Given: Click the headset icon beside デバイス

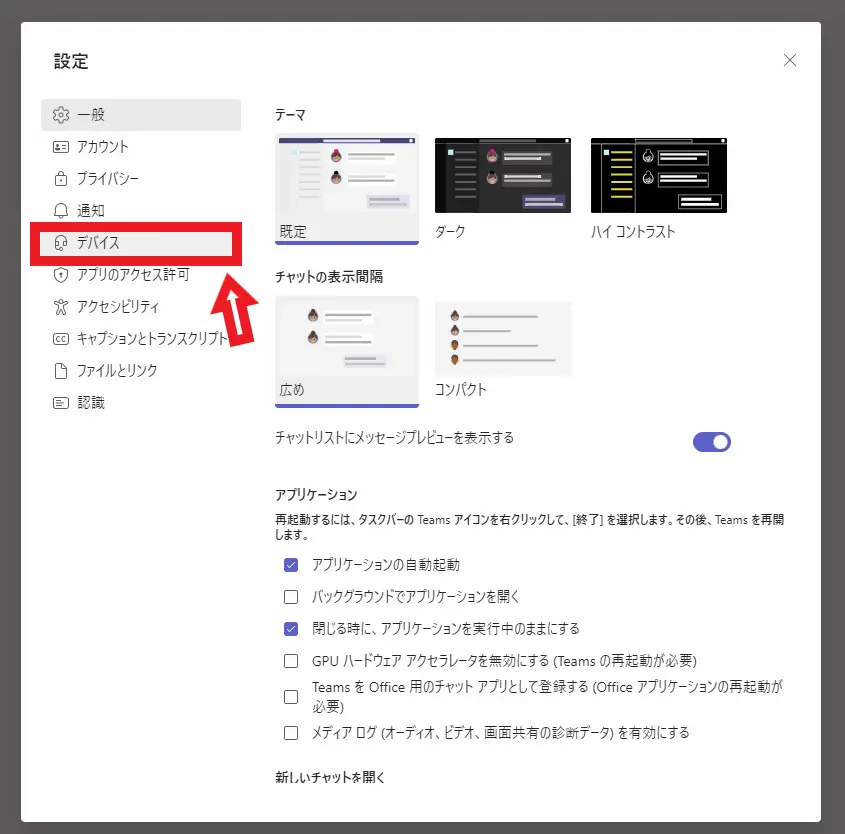Looking at the screenshot, I should [61, 243].
